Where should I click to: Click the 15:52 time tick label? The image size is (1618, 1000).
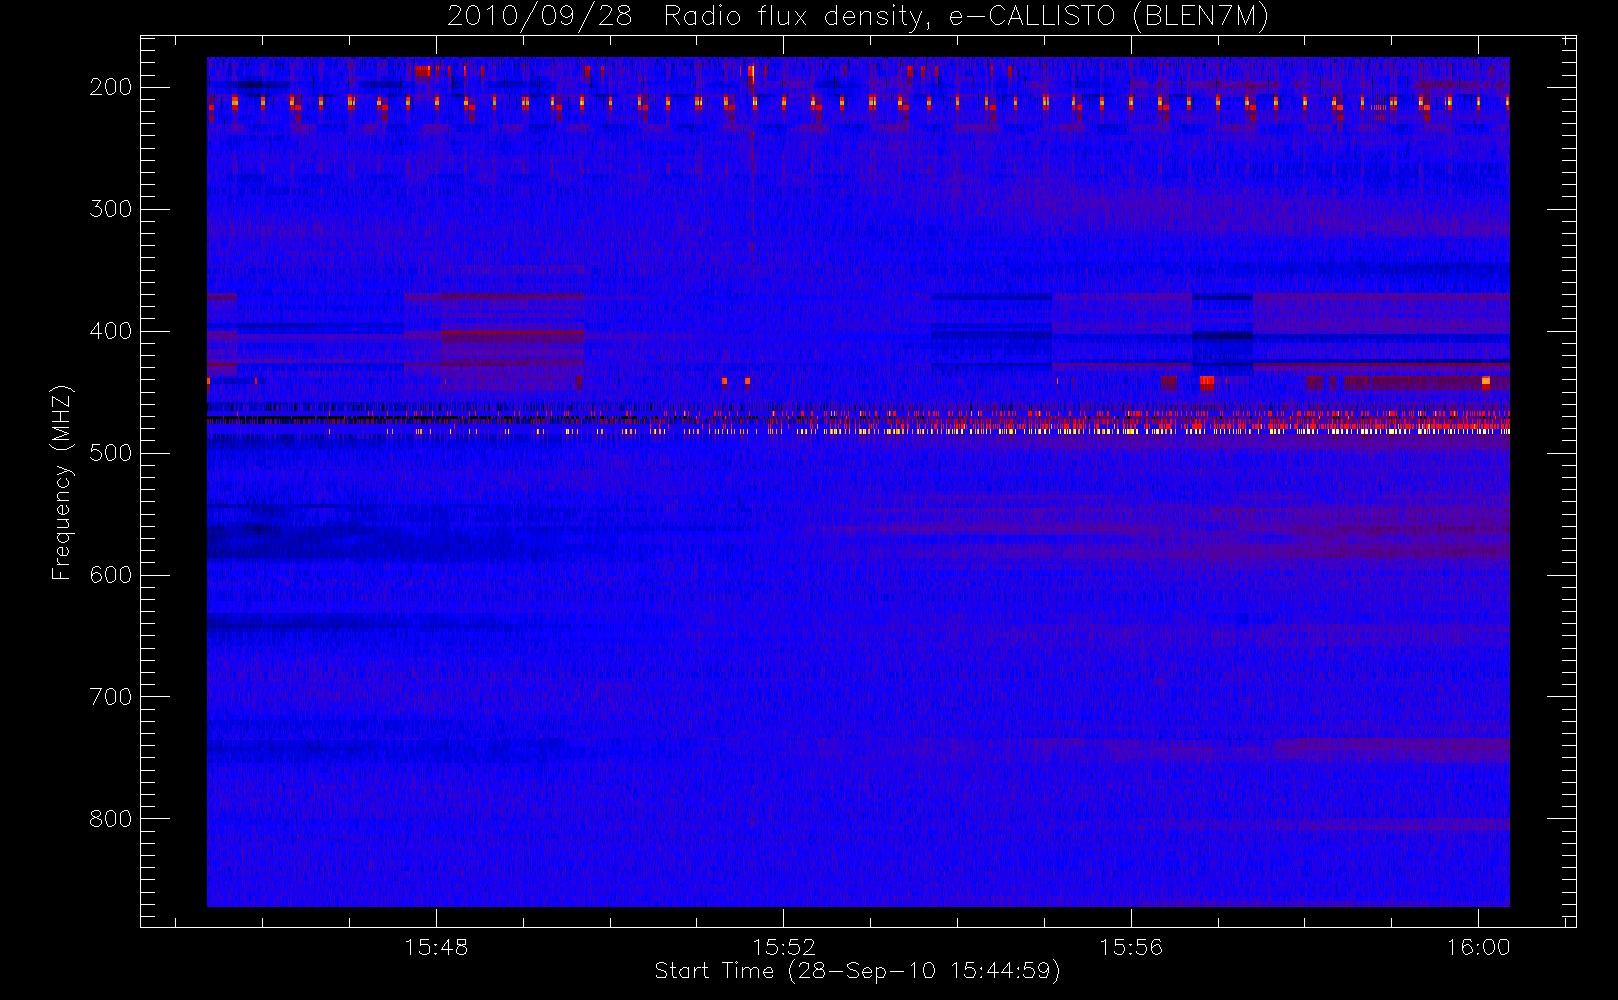784,947
